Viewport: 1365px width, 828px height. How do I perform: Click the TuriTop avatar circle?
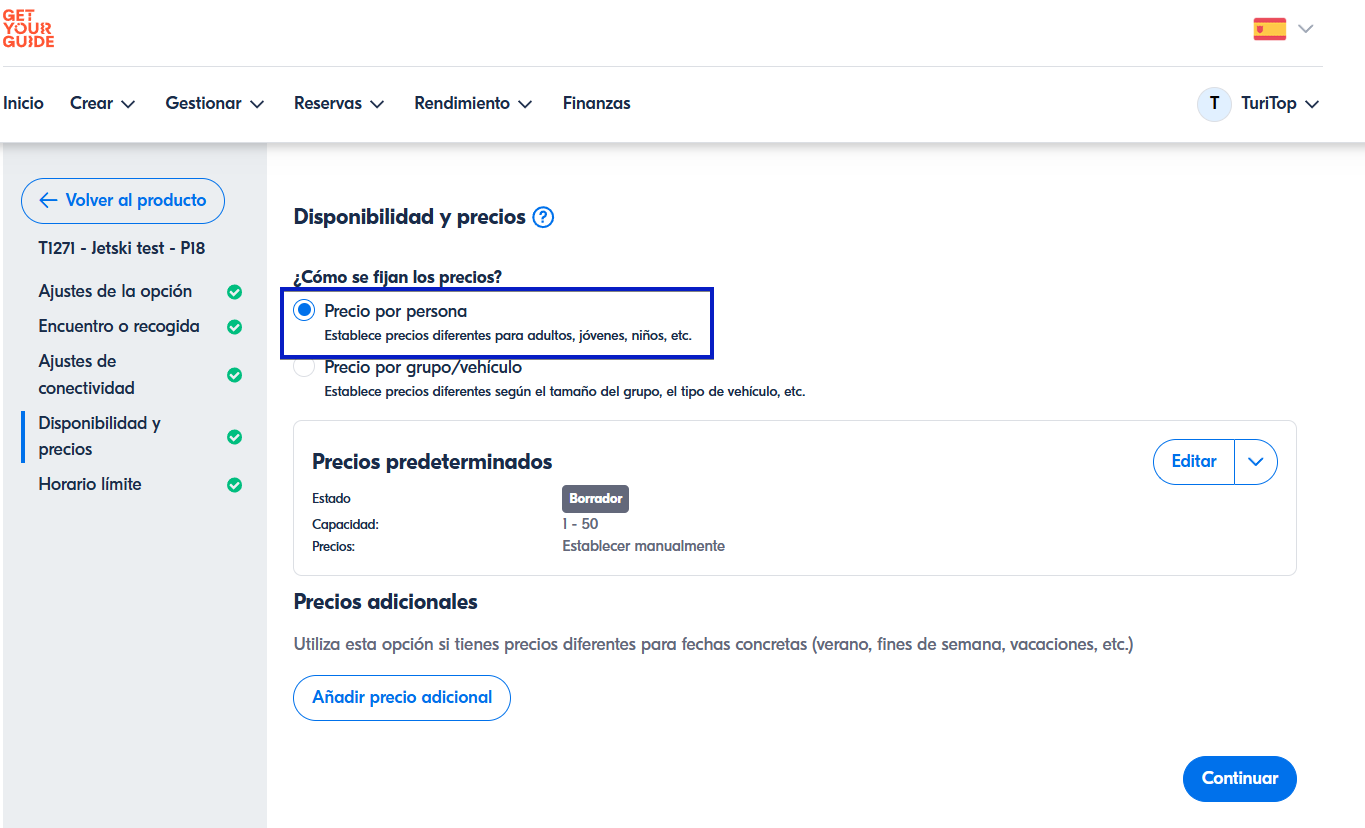point(1214,104)
